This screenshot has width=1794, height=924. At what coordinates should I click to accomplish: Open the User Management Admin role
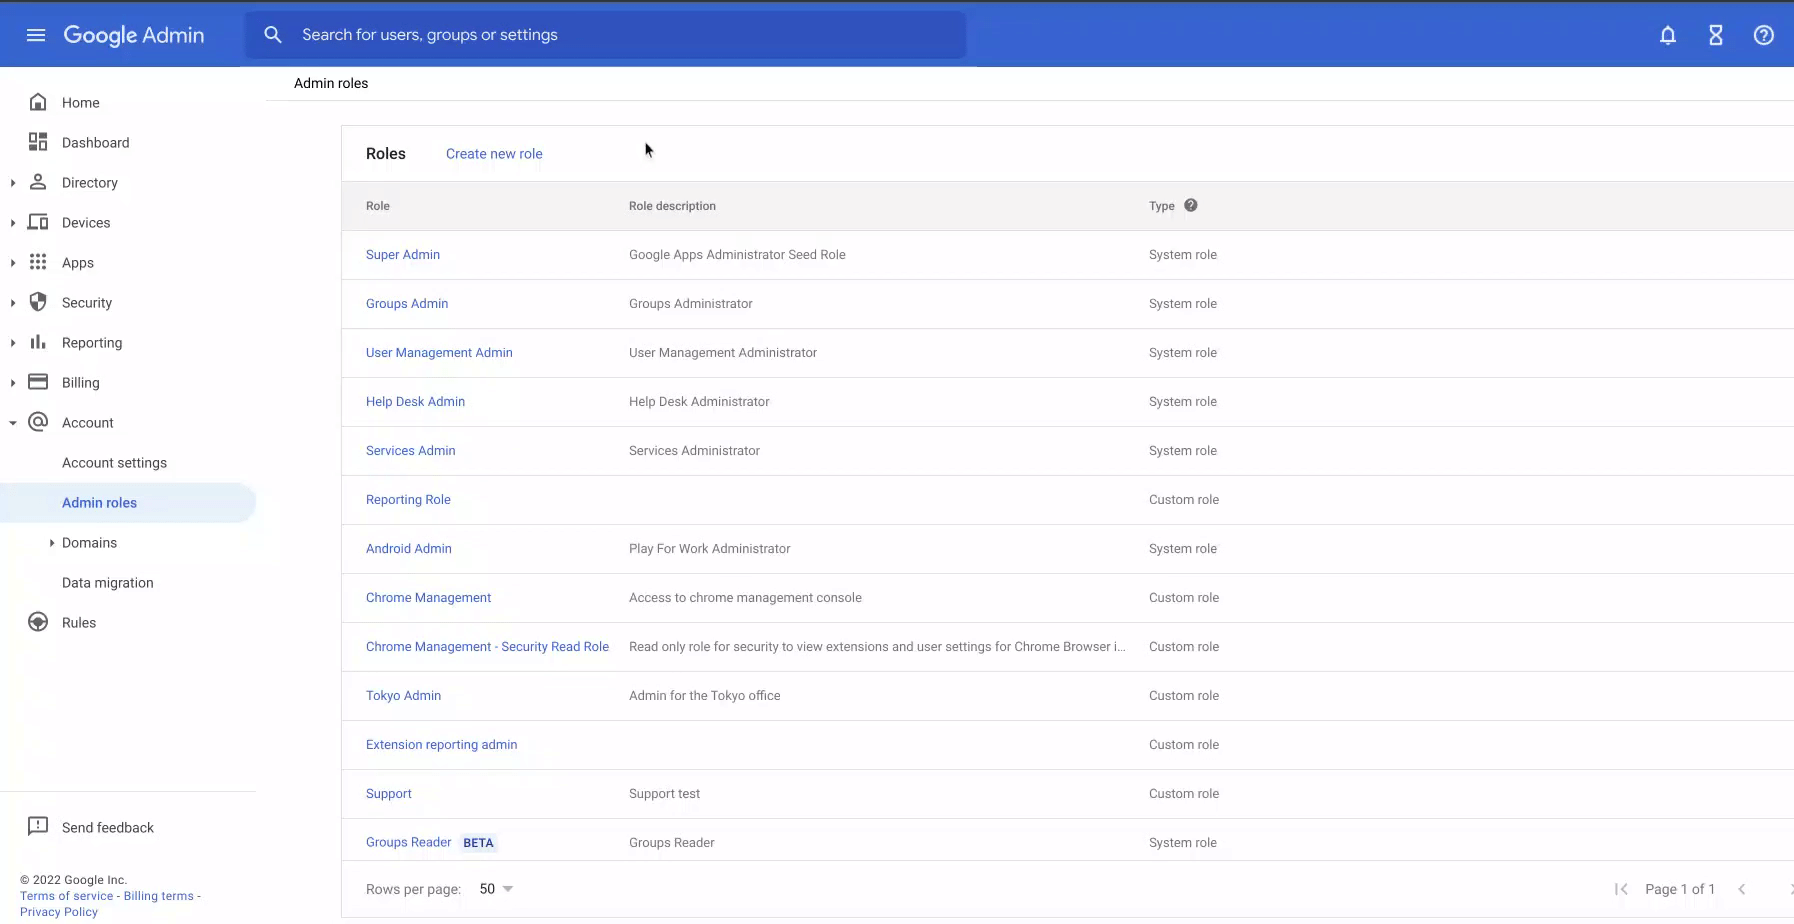439,353
